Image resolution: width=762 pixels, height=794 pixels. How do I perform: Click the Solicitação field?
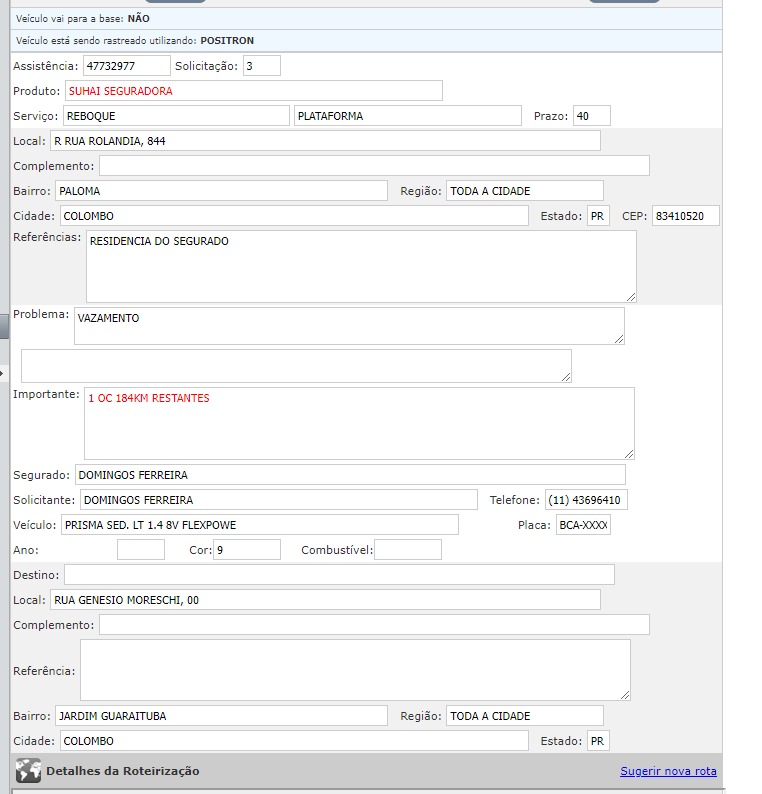tap(261, 66)
